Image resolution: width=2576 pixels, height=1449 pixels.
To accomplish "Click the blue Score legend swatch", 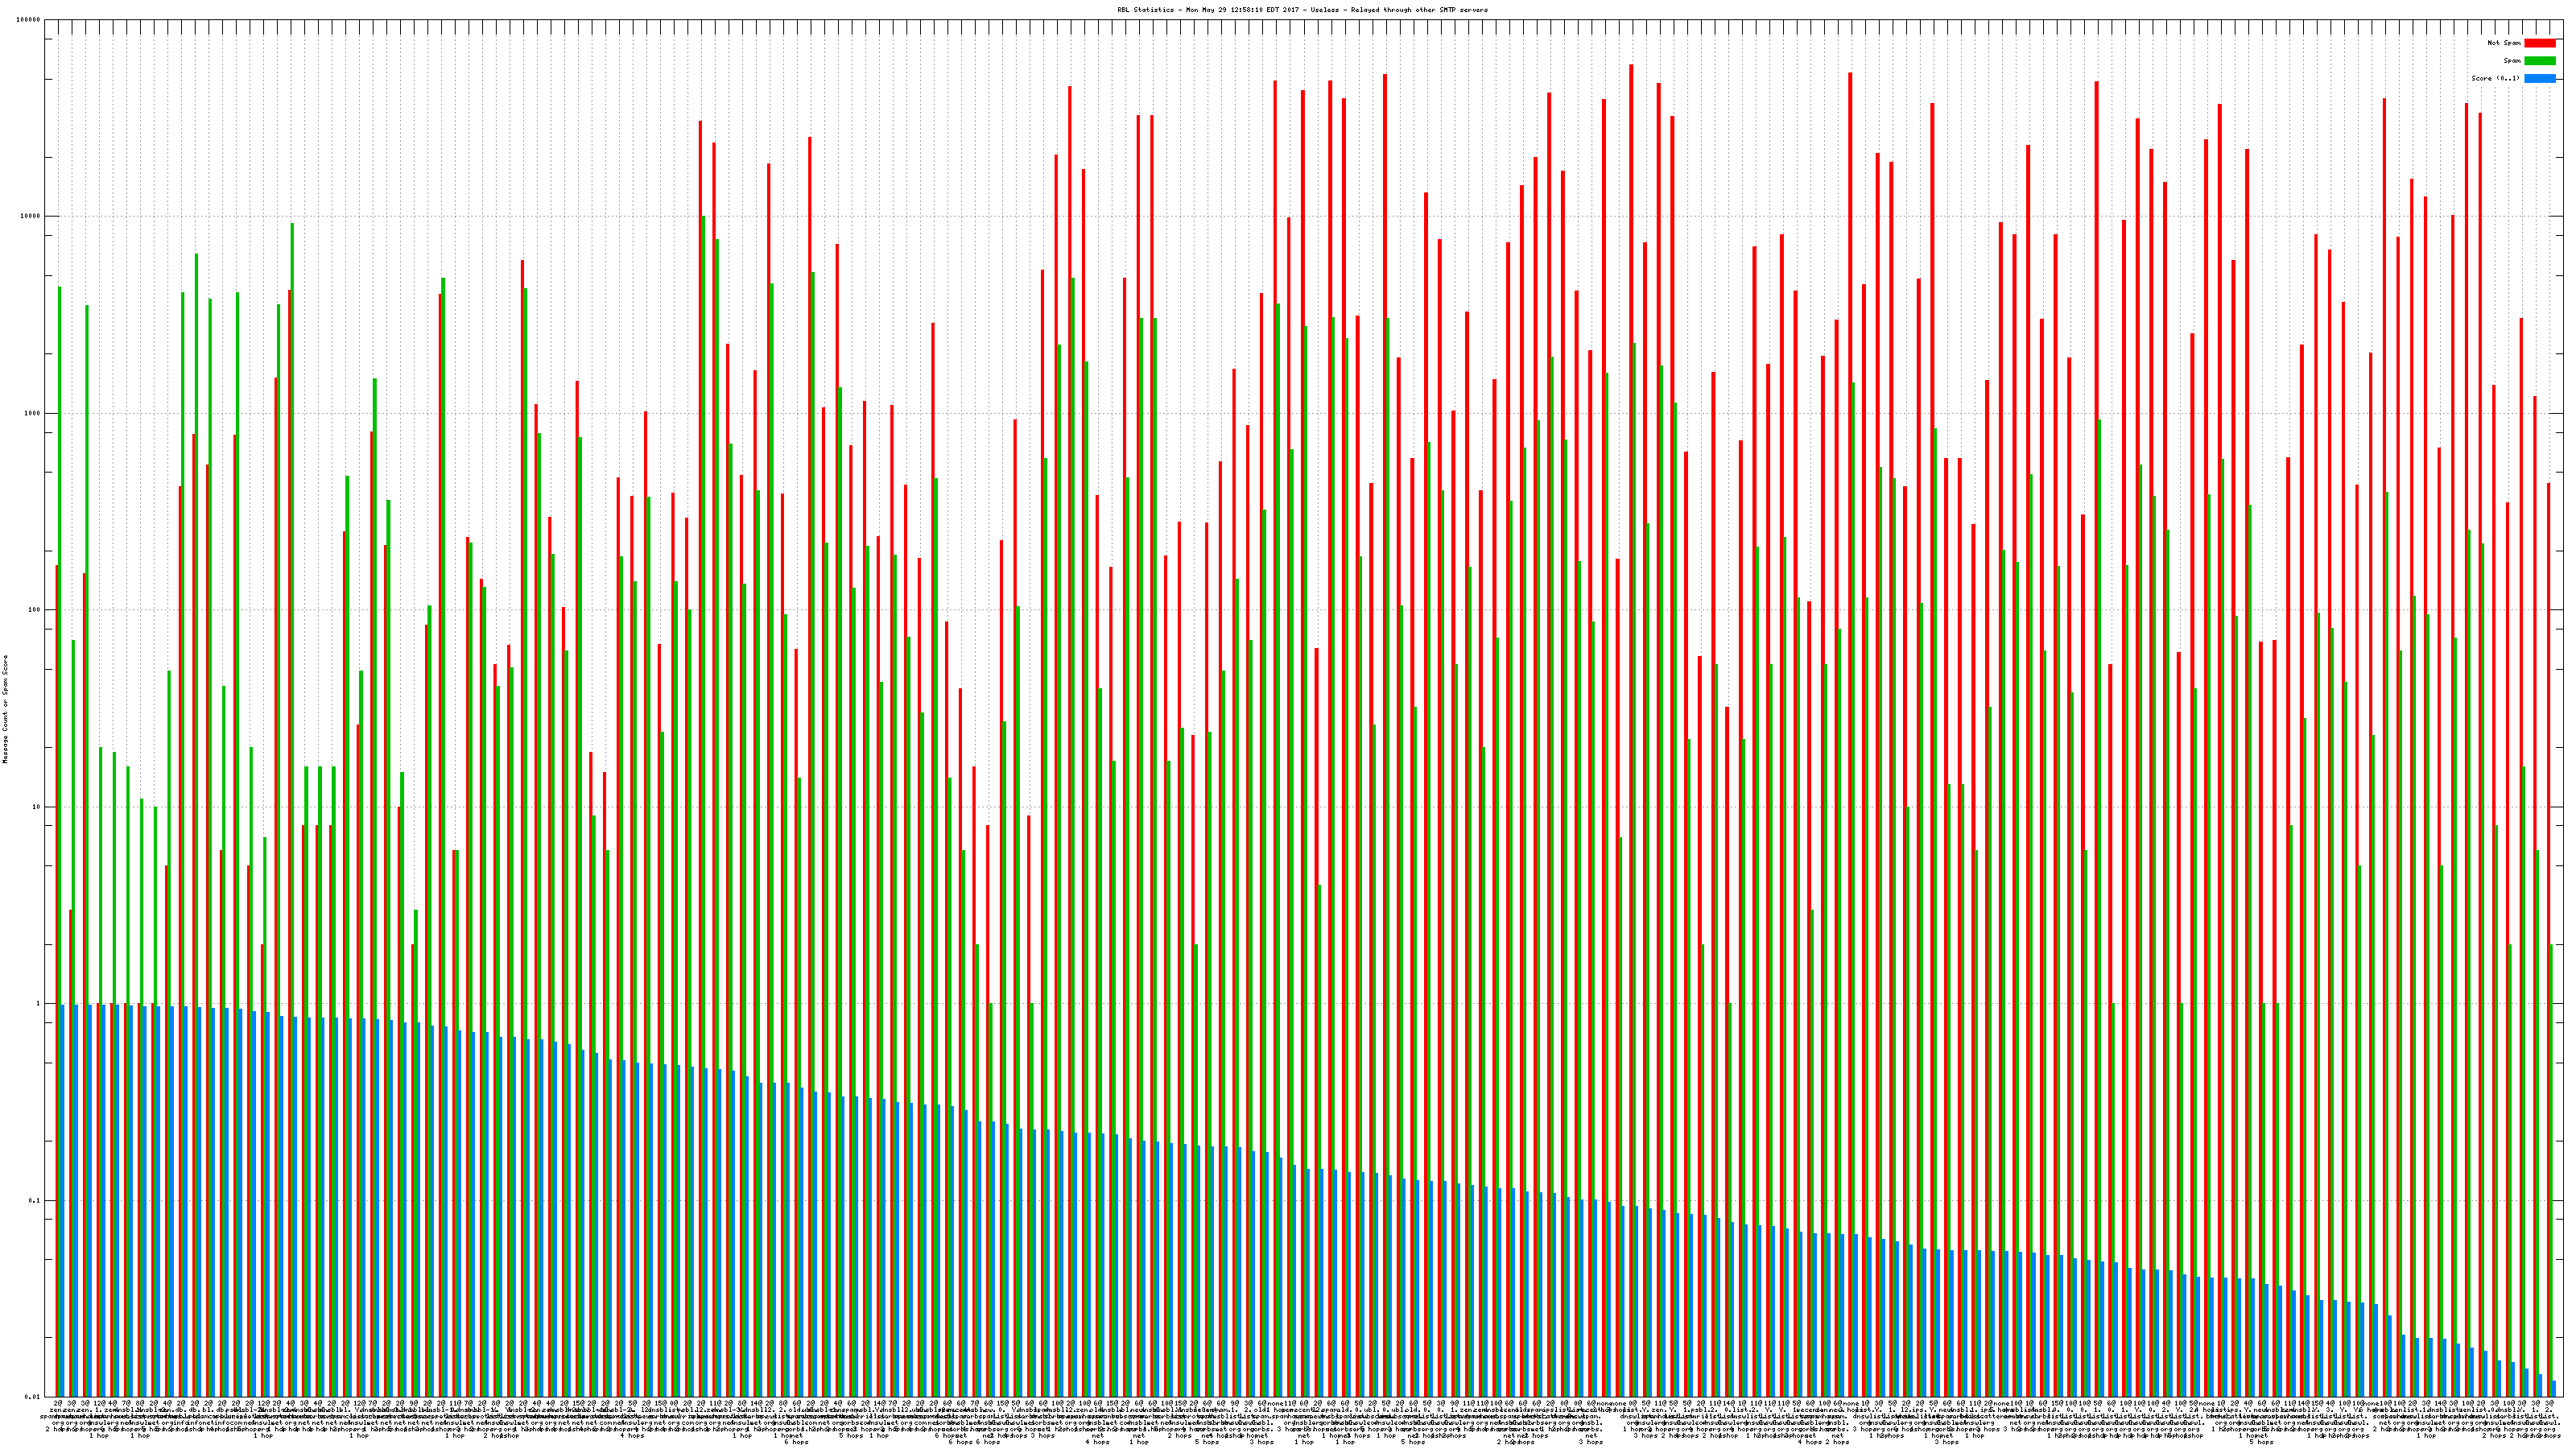I will [x=2539, y=78].
